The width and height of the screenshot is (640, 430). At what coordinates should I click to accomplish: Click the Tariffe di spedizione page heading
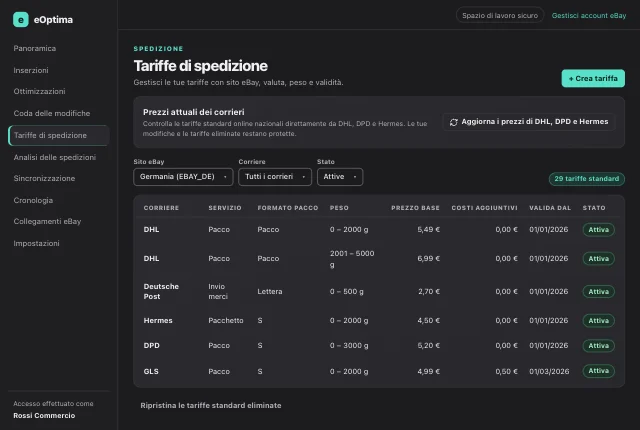click(x=200, y=66)
